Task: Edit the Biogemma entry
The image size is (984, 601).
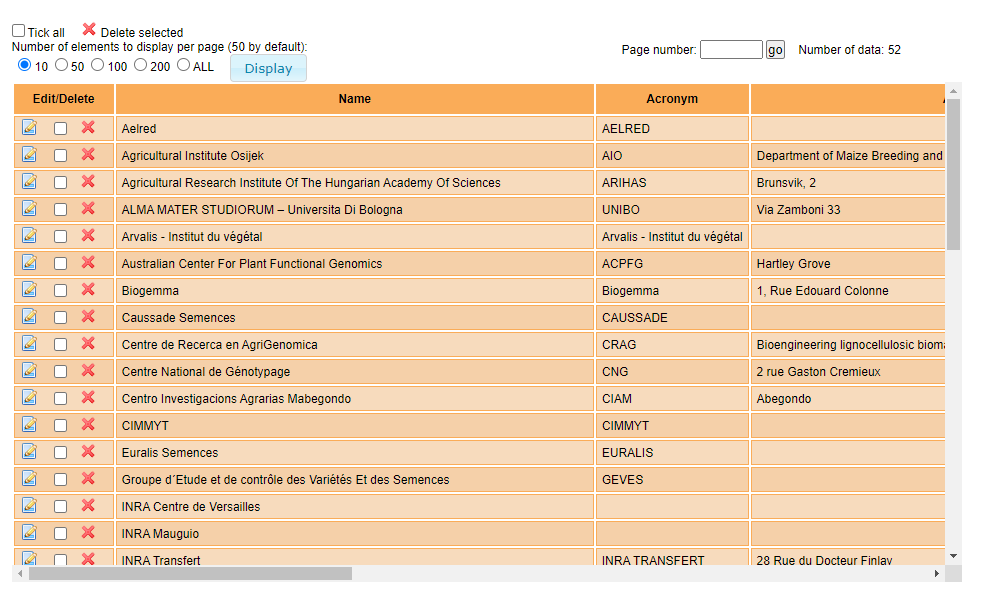Action: pyautogui.click(x=29, y=289)
